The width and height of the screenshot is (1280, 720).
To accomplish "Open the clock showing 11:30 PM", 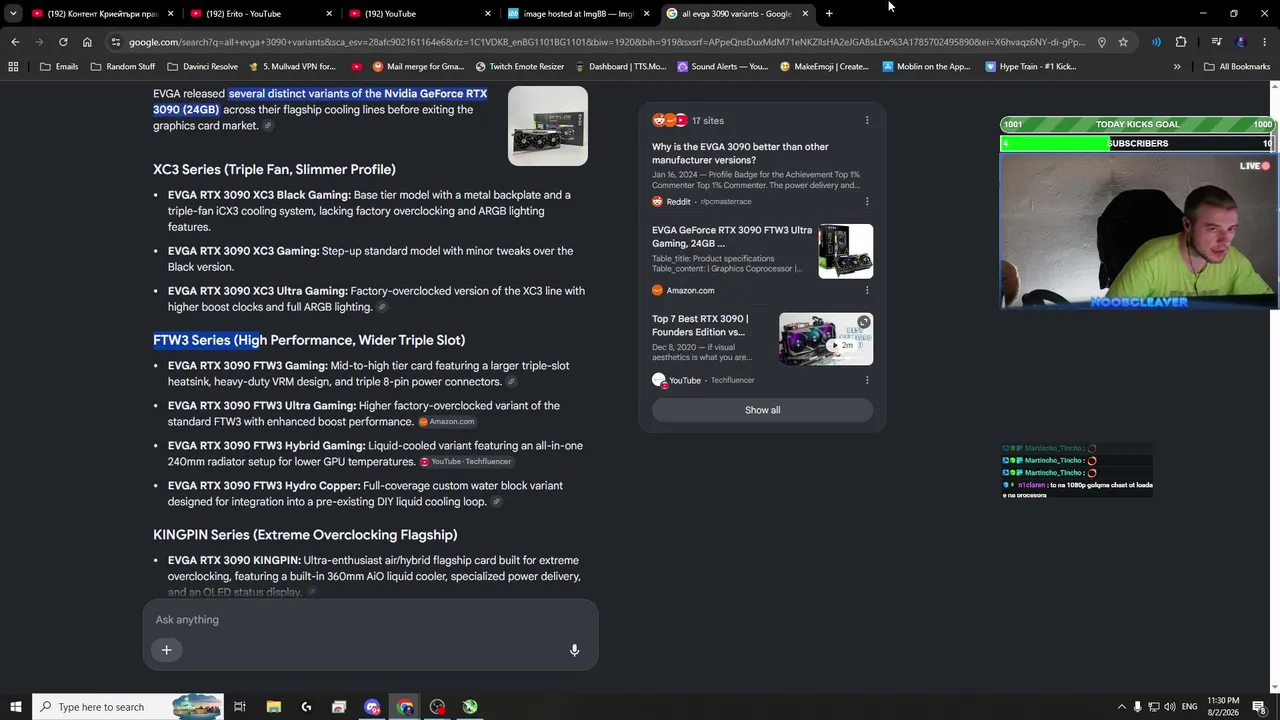I will (x=1223, y=707).
